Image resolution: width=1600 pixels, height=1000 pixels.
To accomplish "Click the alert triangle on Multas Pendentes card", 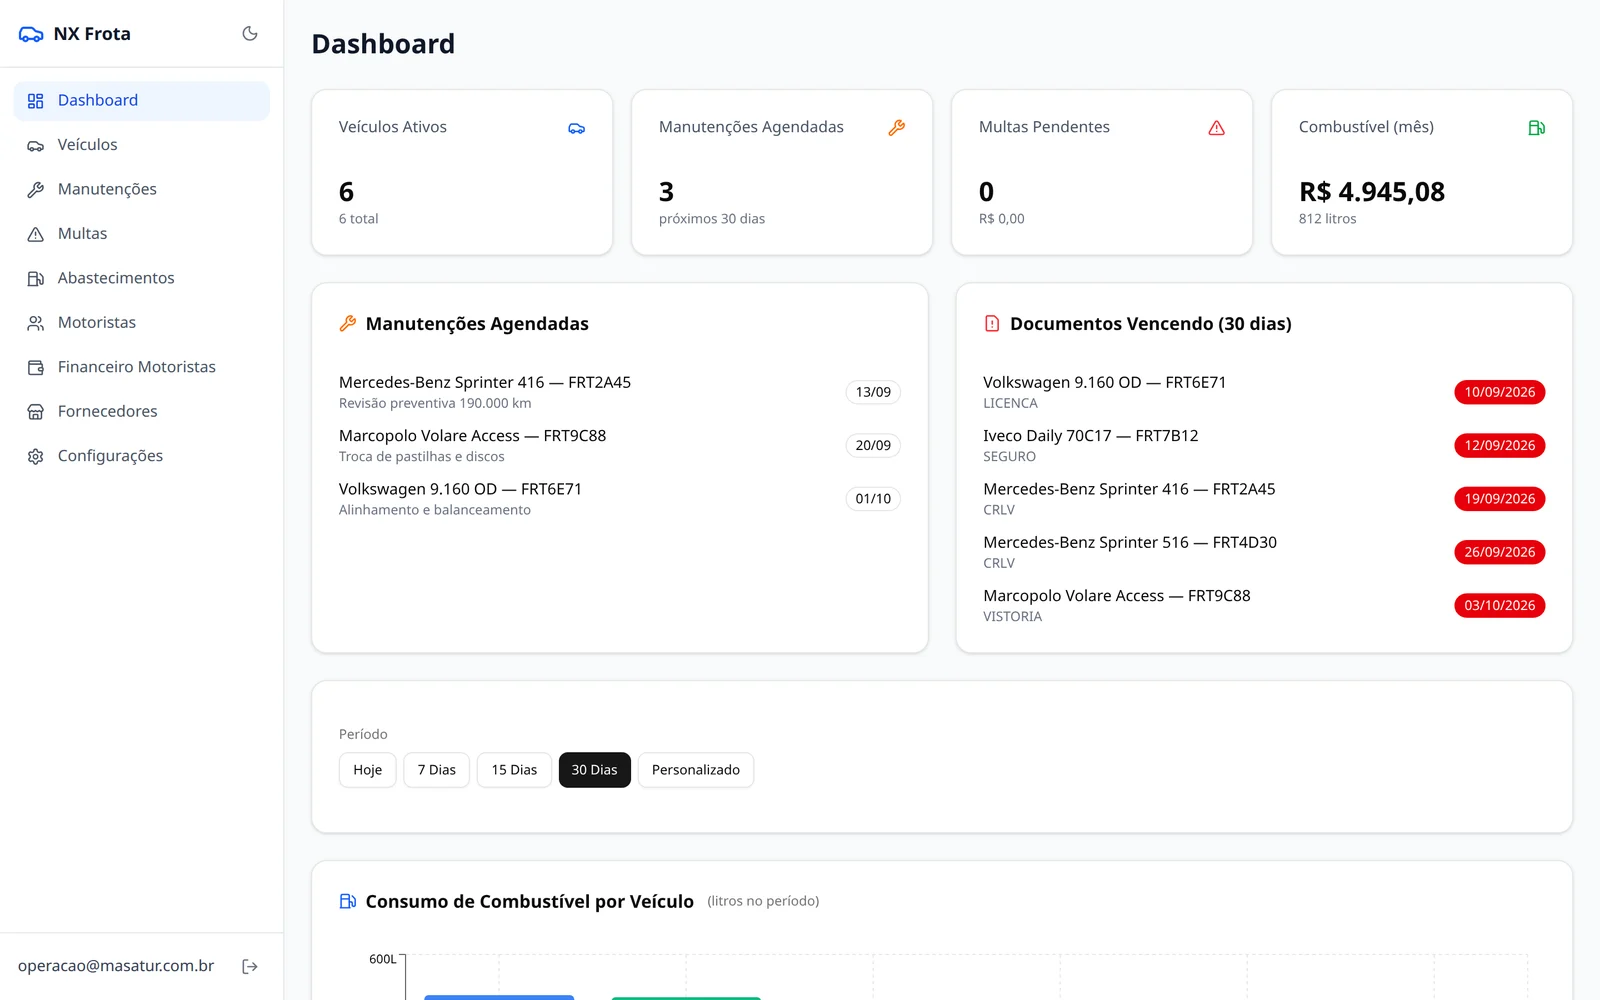I will 1217,128.
